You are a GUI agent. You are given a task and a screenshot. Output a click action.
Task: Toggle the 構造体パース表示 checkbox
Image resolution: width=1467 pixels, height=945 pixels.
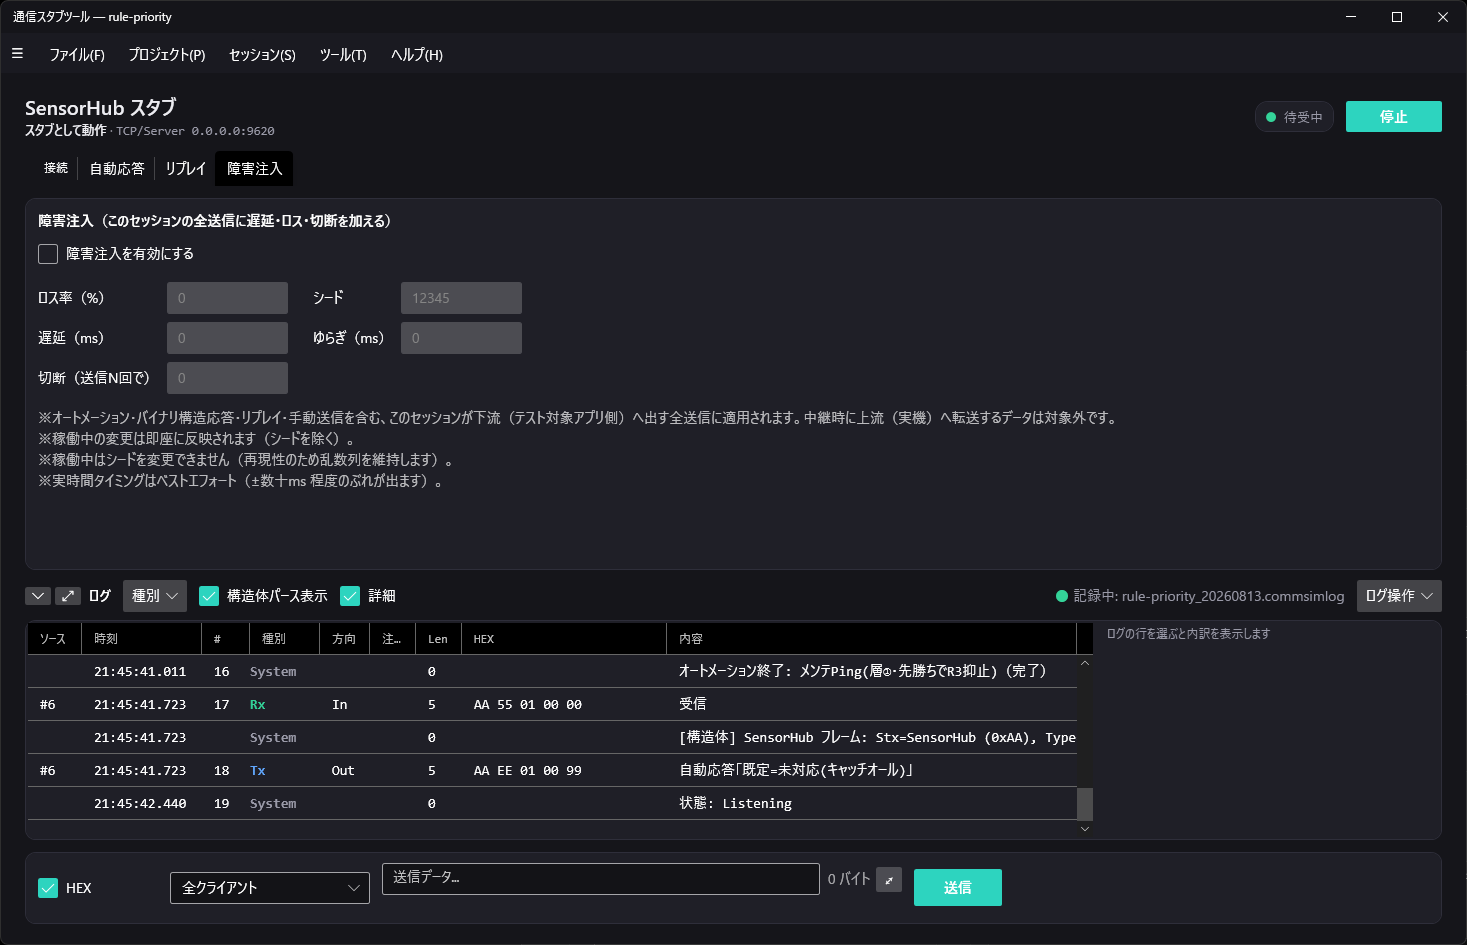point(209,596)
